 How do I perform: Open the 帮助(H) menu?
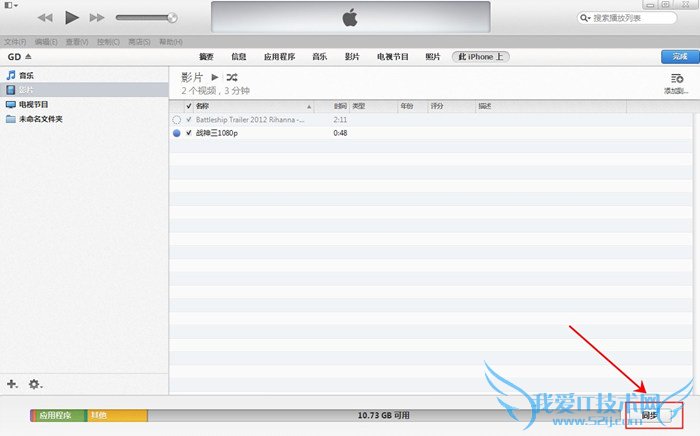[x=171, y=42]
